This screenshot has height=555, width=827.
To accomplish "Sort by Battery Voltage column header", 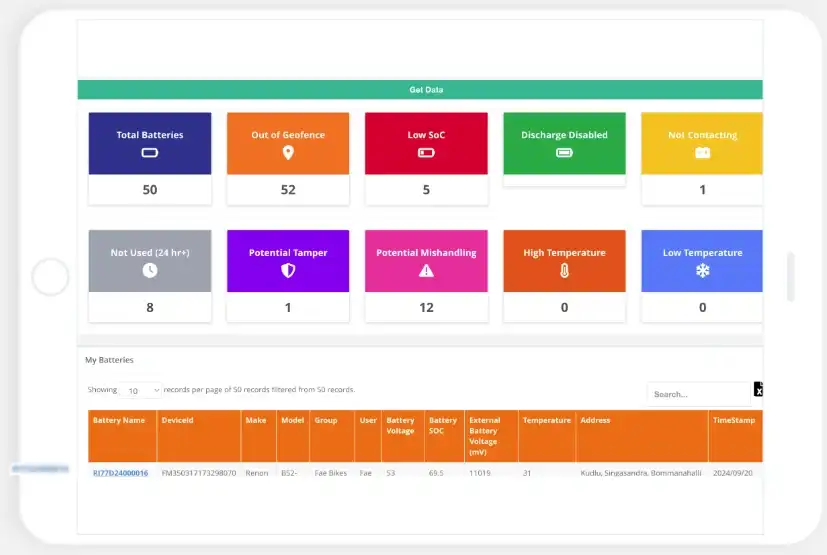I will 401,426.
